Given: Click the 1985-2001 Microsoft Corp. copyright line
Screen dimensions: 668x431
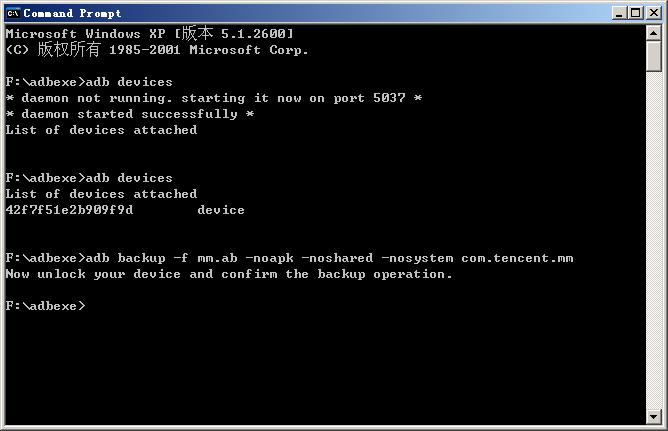Looking at the screenshot, I should coord(157,50).
